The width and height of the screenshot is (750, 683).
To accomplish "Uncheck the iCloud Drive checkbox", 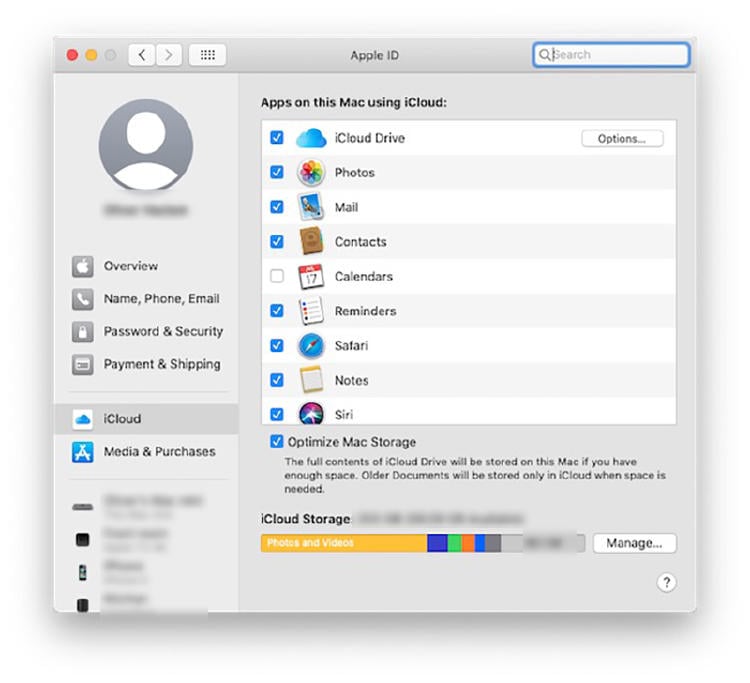I will pos(277,138).
